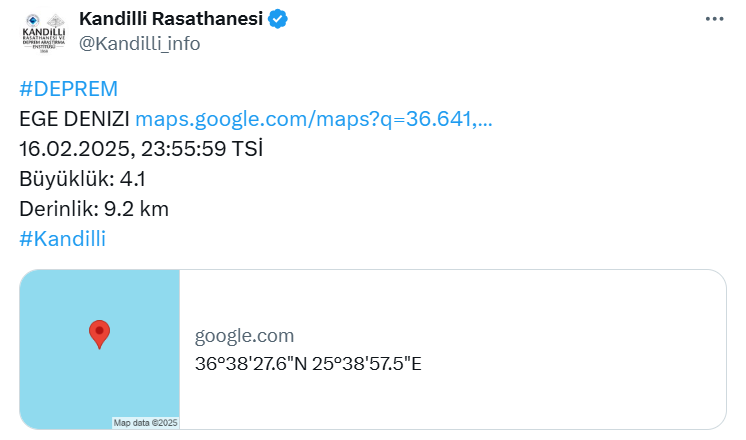Open the #DEPREM hashtag
The height and width of the screenshot is (440, 746).
coord(69,89)
